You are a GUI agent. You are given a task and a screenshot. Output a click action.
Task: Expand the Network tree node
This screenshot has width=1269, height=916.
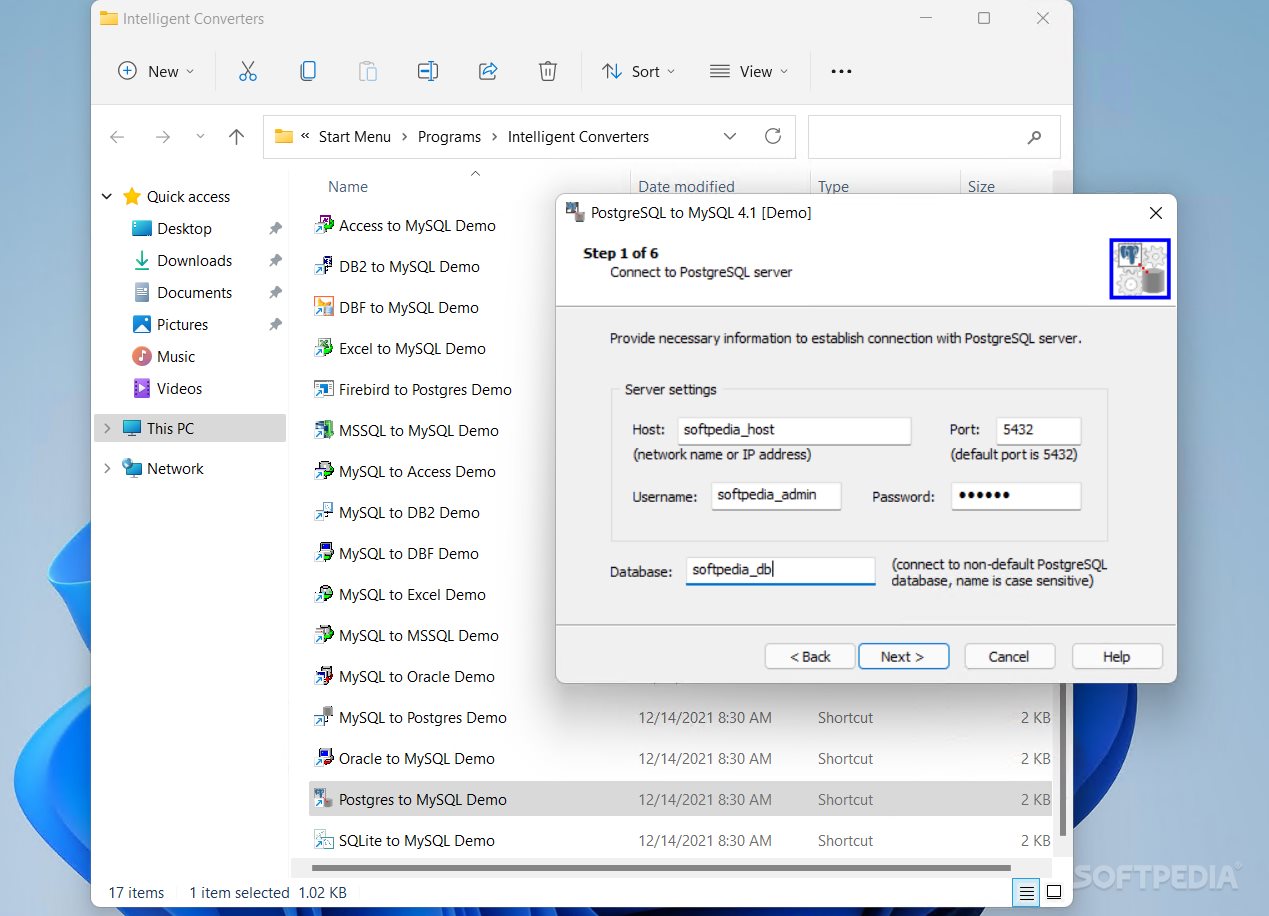tap(107, 468)
